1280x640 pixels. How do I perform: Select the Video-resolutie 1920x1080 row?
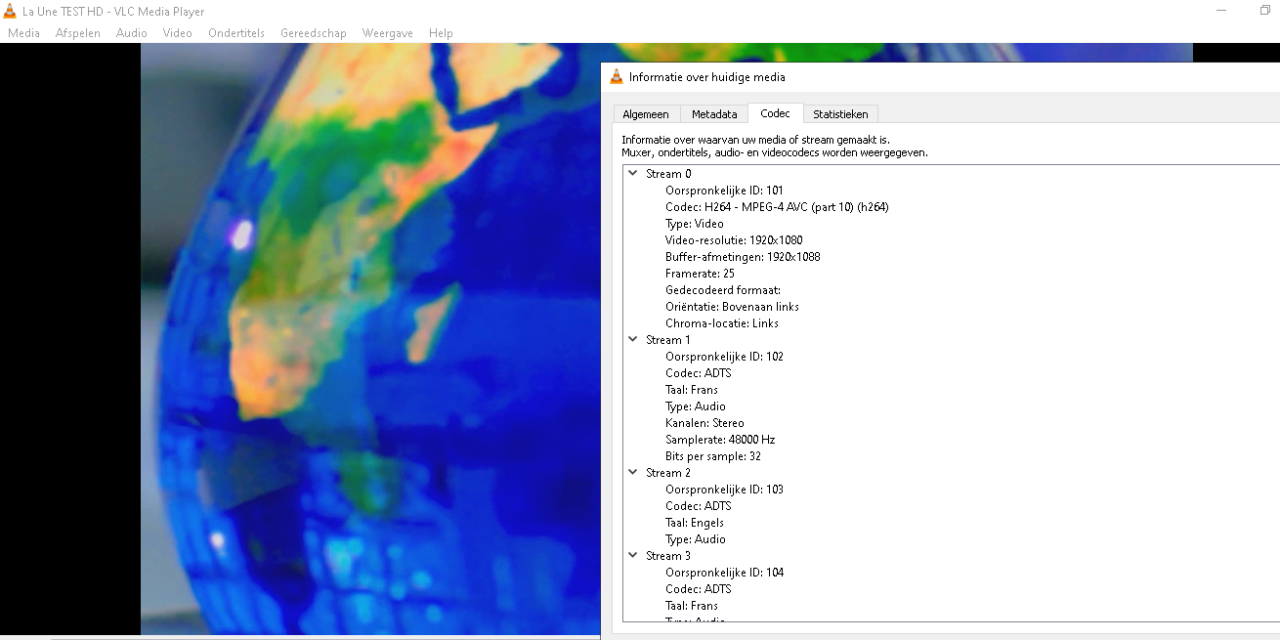point(733,240)
